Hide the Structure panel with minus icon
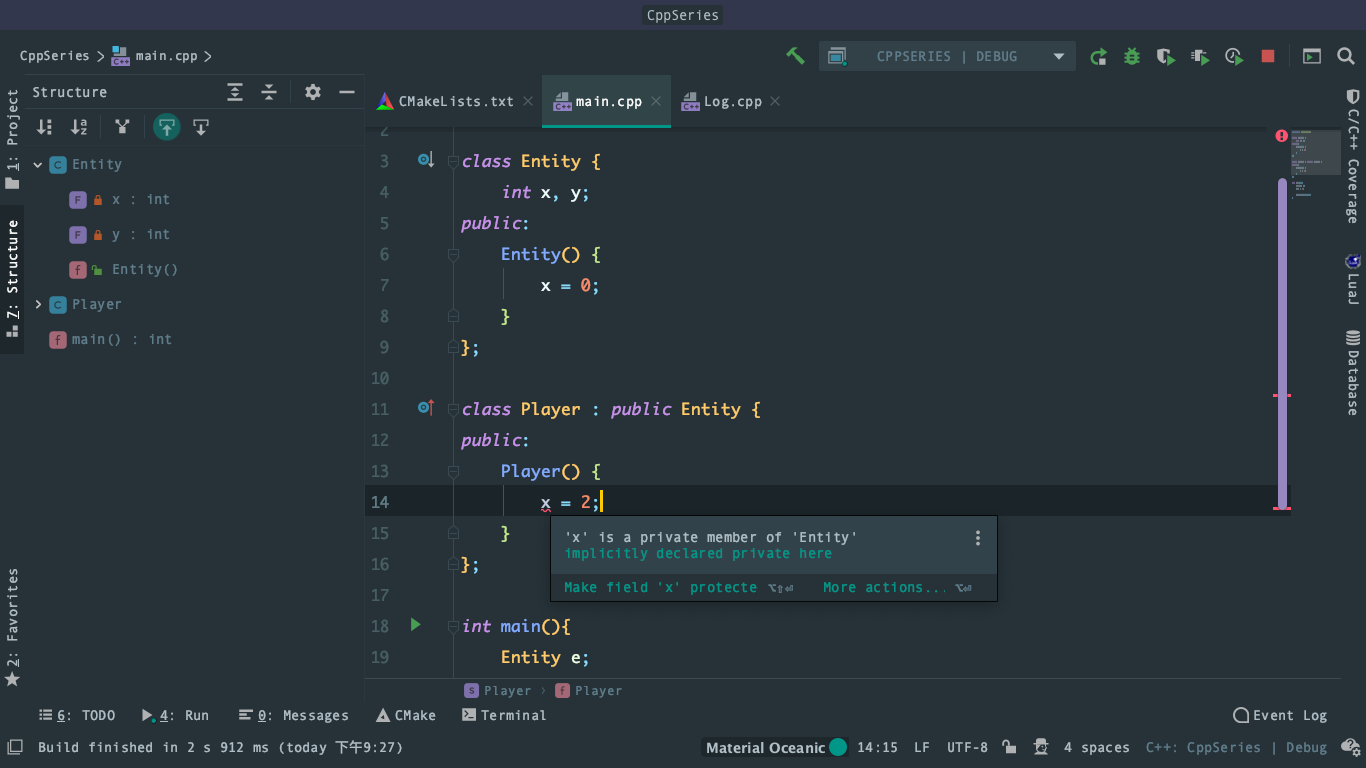The image size is (1366, 768). pyautogui.click(x=347, y=92)
